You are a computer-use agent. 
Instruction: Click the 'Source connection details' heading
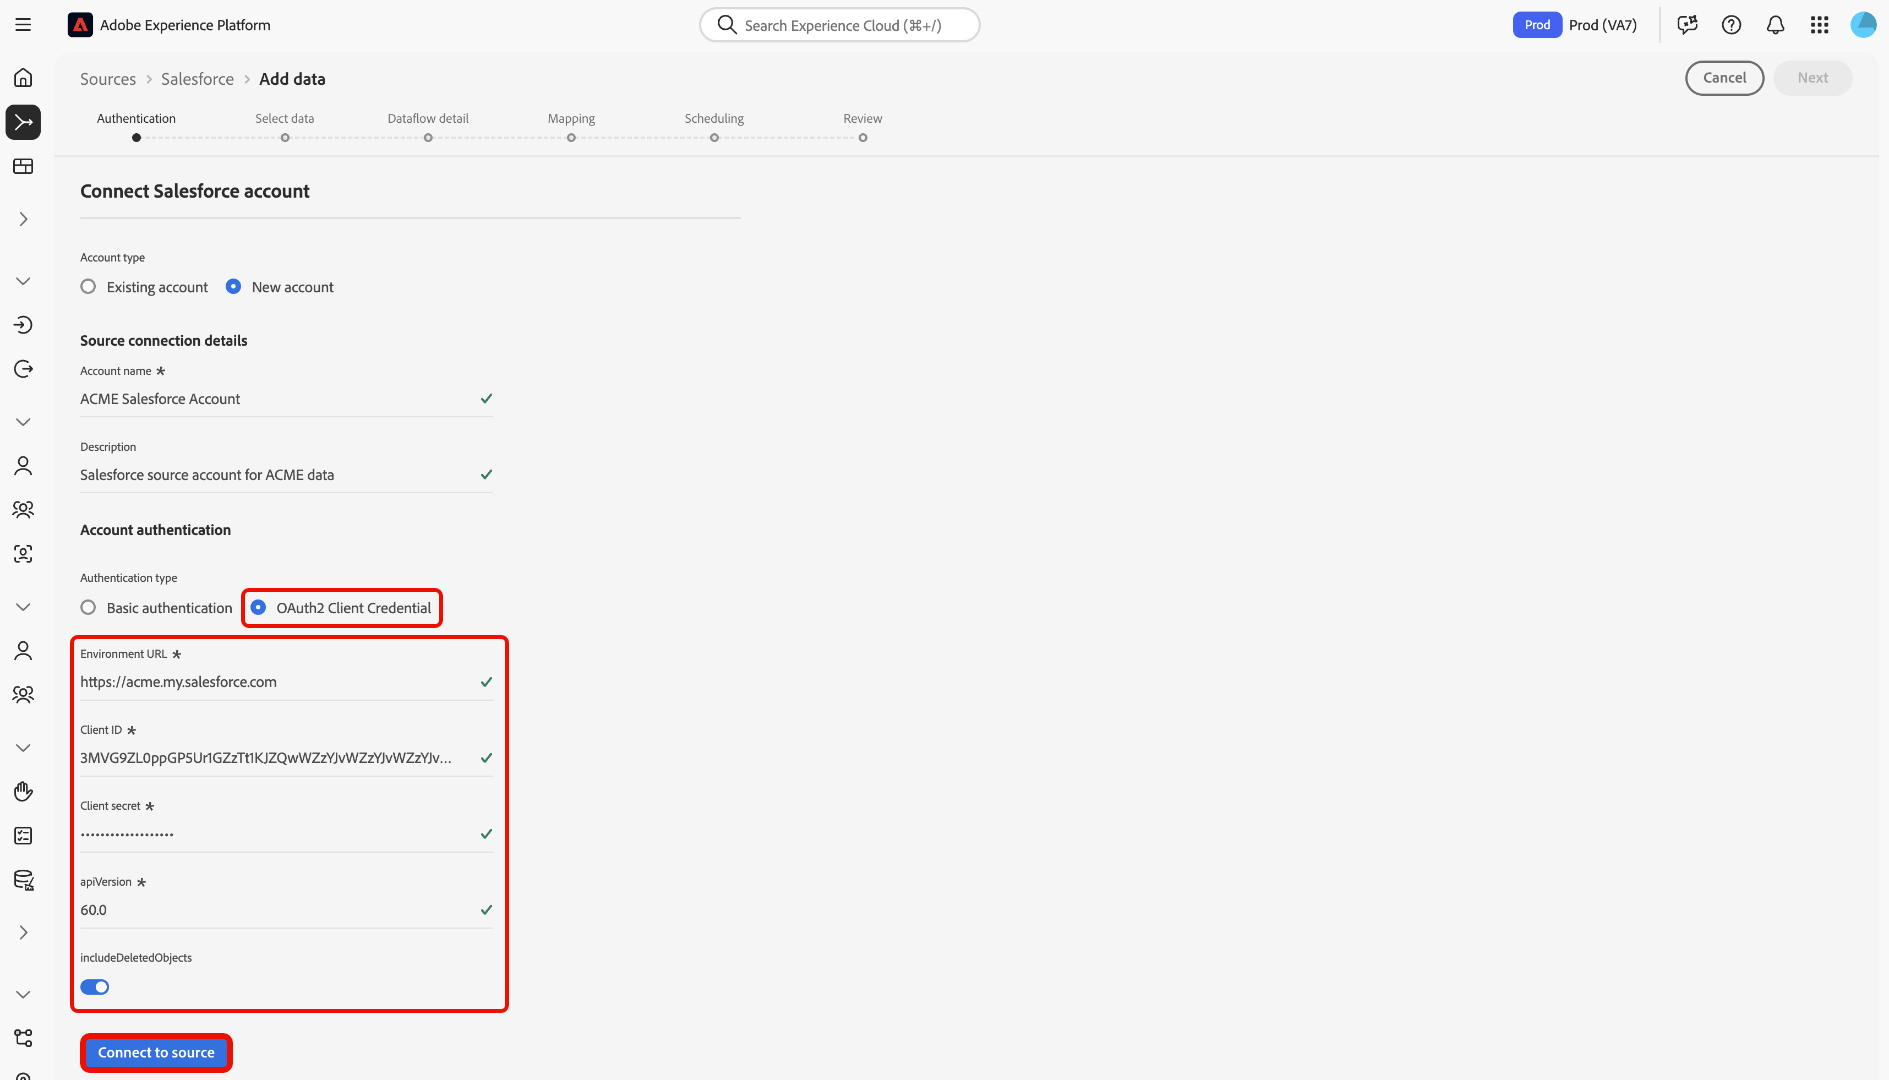pos(164,341)
